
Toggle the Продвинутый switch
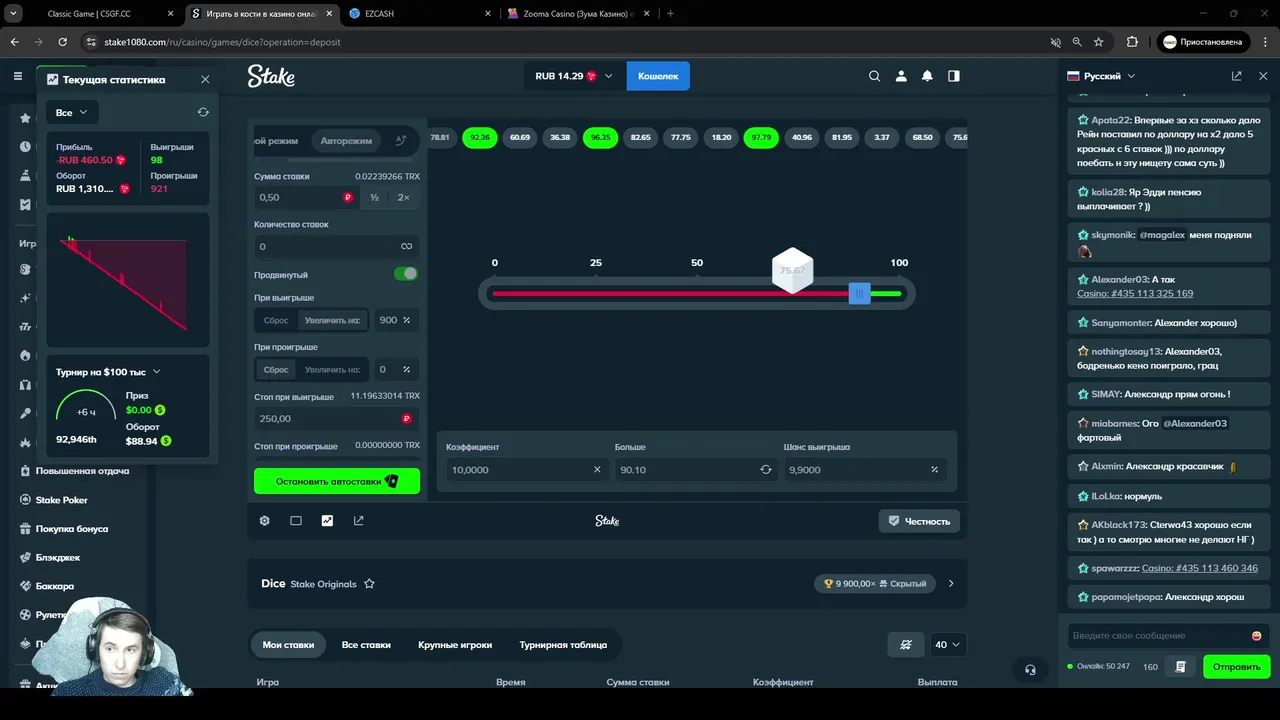coord(405,274)
